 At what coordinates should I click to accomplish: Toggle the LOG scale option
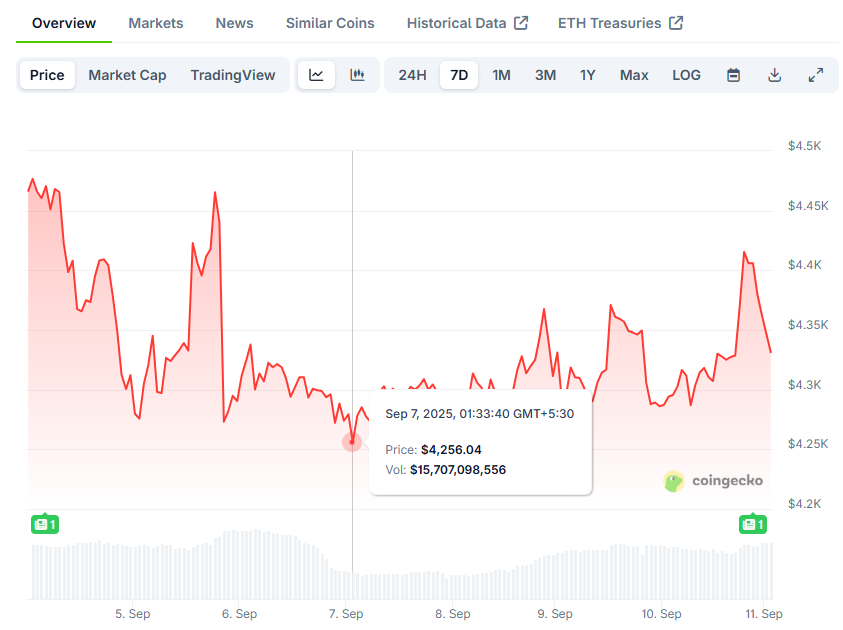(x=686, y=75)
